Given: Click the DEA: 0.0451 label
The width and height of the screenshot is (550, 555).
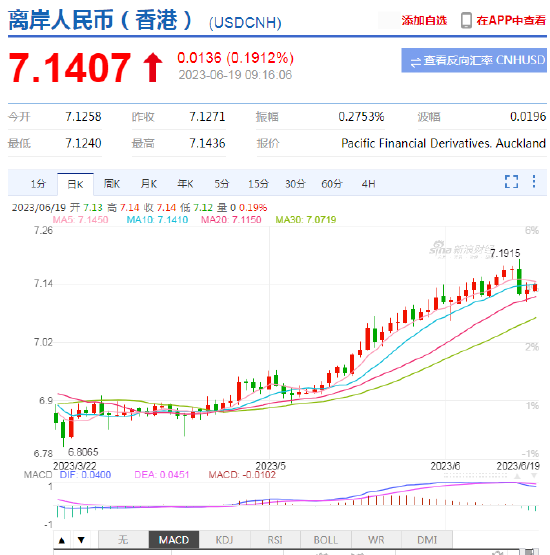Looking at the screenshot, I should click(162, 475).
